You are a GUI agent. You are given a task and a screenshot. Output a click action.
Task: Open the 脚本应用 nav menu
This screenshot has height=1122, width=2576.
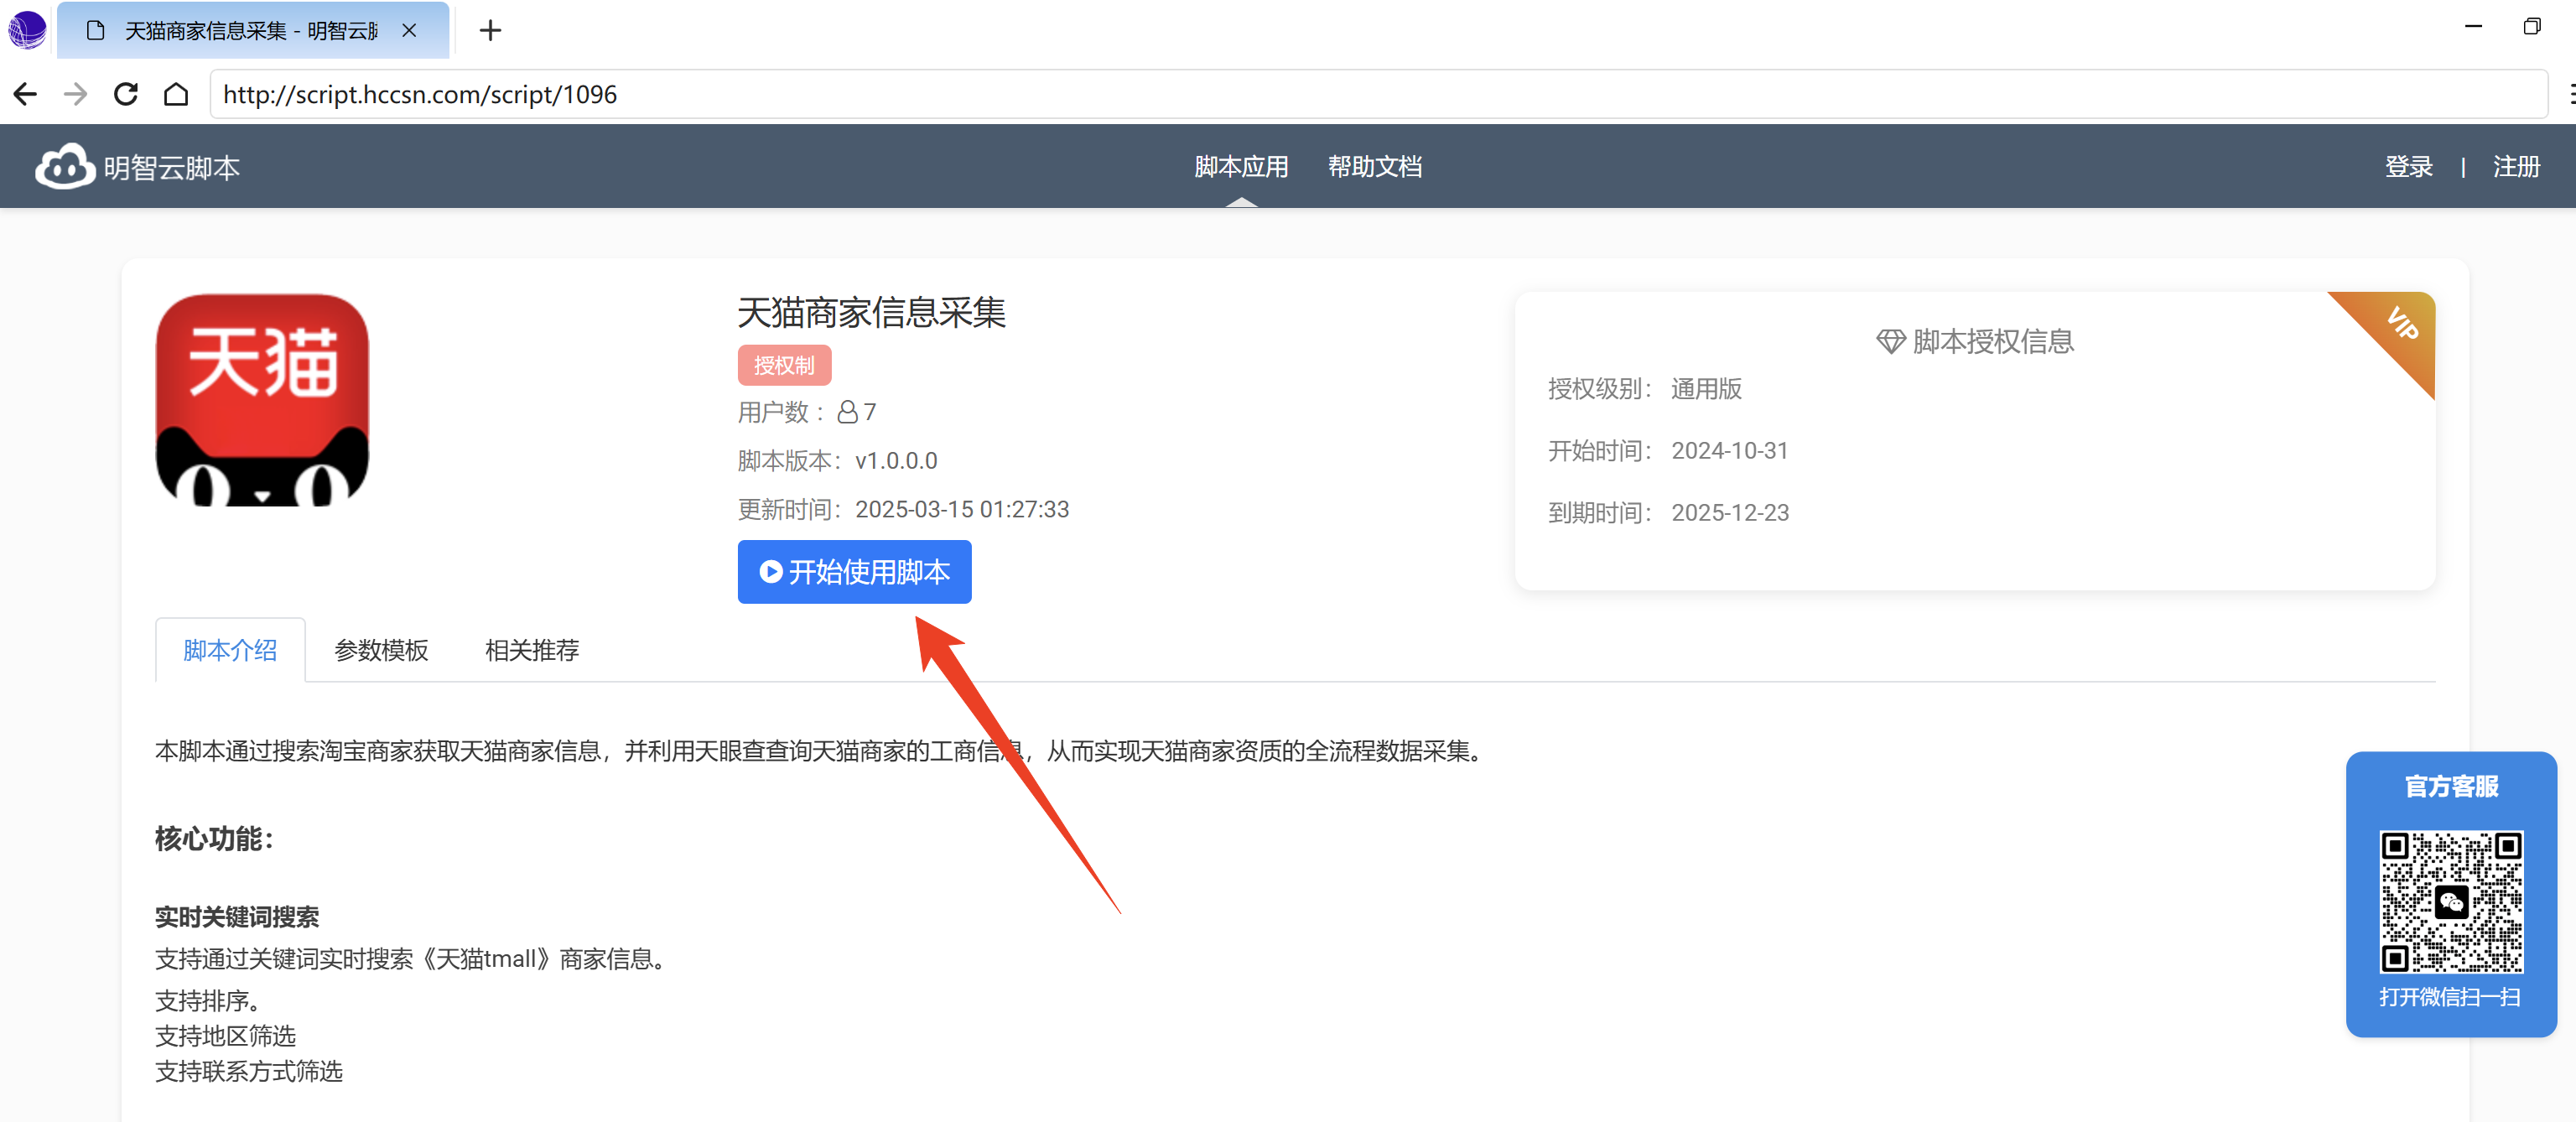1241,166
